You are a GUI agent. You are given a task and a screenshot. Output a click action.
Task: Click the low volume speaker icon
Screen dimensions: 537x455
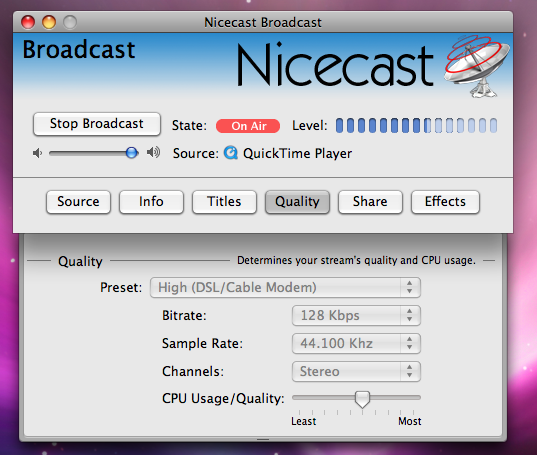(x=37, y=153)
